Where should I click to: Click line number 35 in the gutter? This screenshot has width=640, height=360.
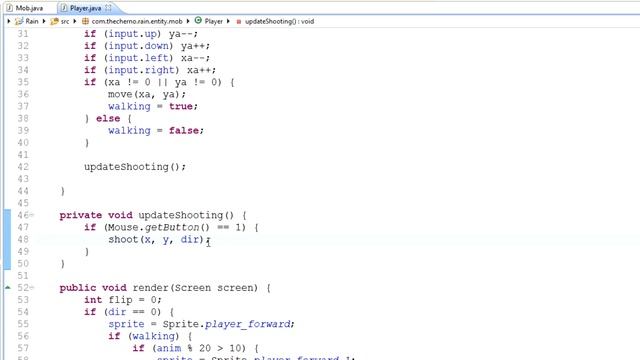[23, 82]
